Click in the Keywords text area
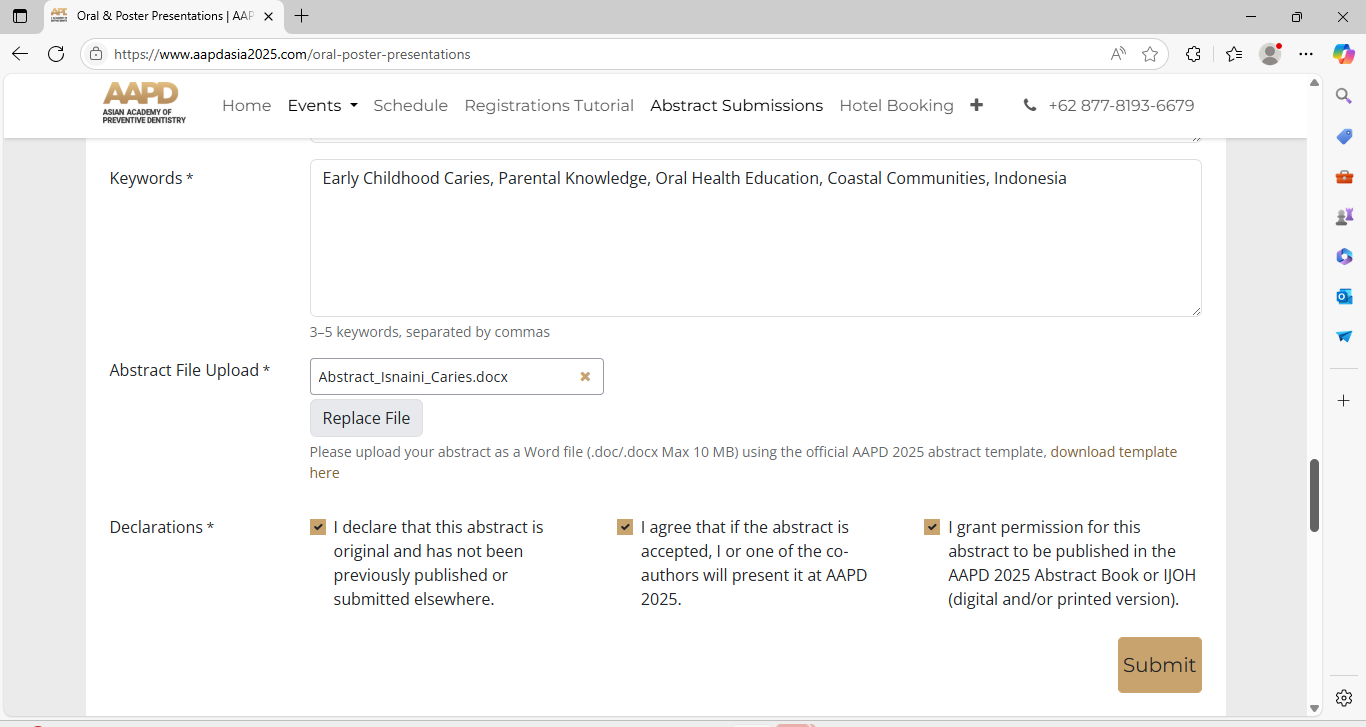Viewport: 1366px width, 727px height. point(756,238)
